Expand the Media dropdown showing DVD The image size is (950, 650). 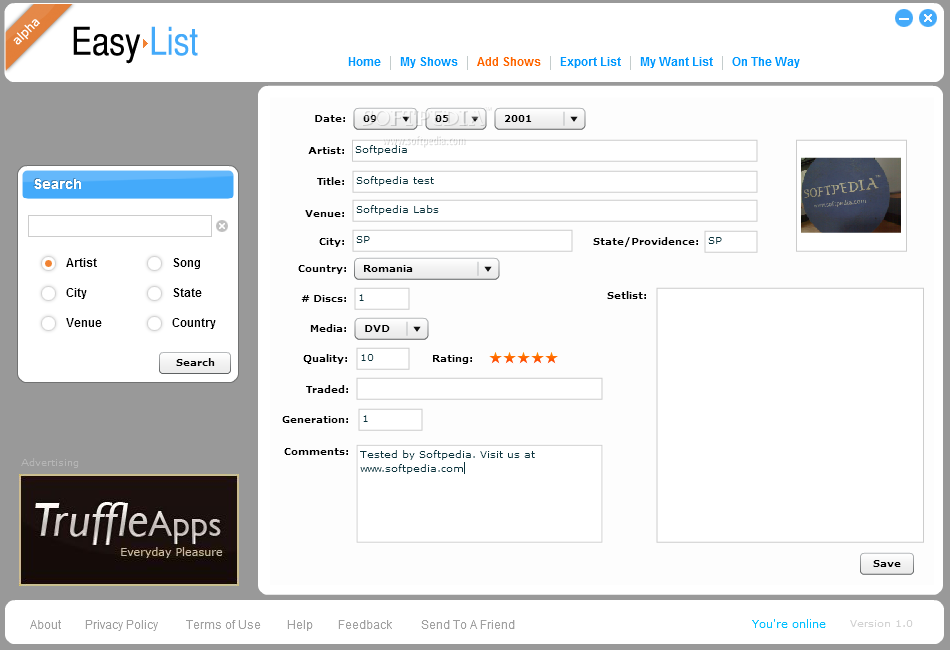point(391,329)
